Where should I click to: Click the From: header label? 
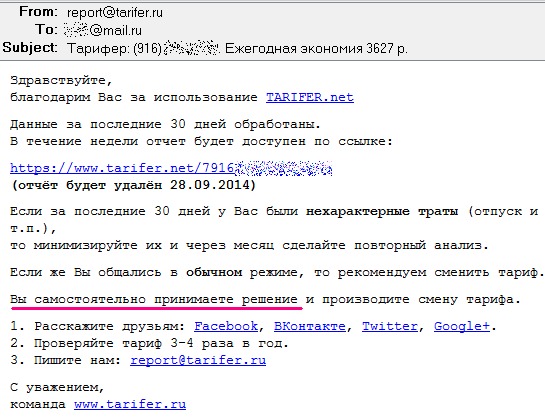coord(38,11)
